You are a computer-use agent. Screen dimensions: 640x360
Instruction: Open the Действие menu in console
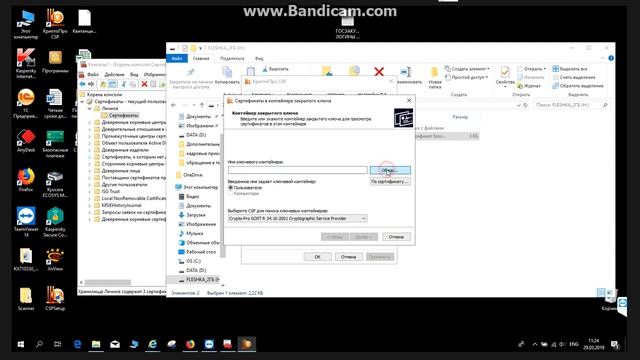click(114, 75)
